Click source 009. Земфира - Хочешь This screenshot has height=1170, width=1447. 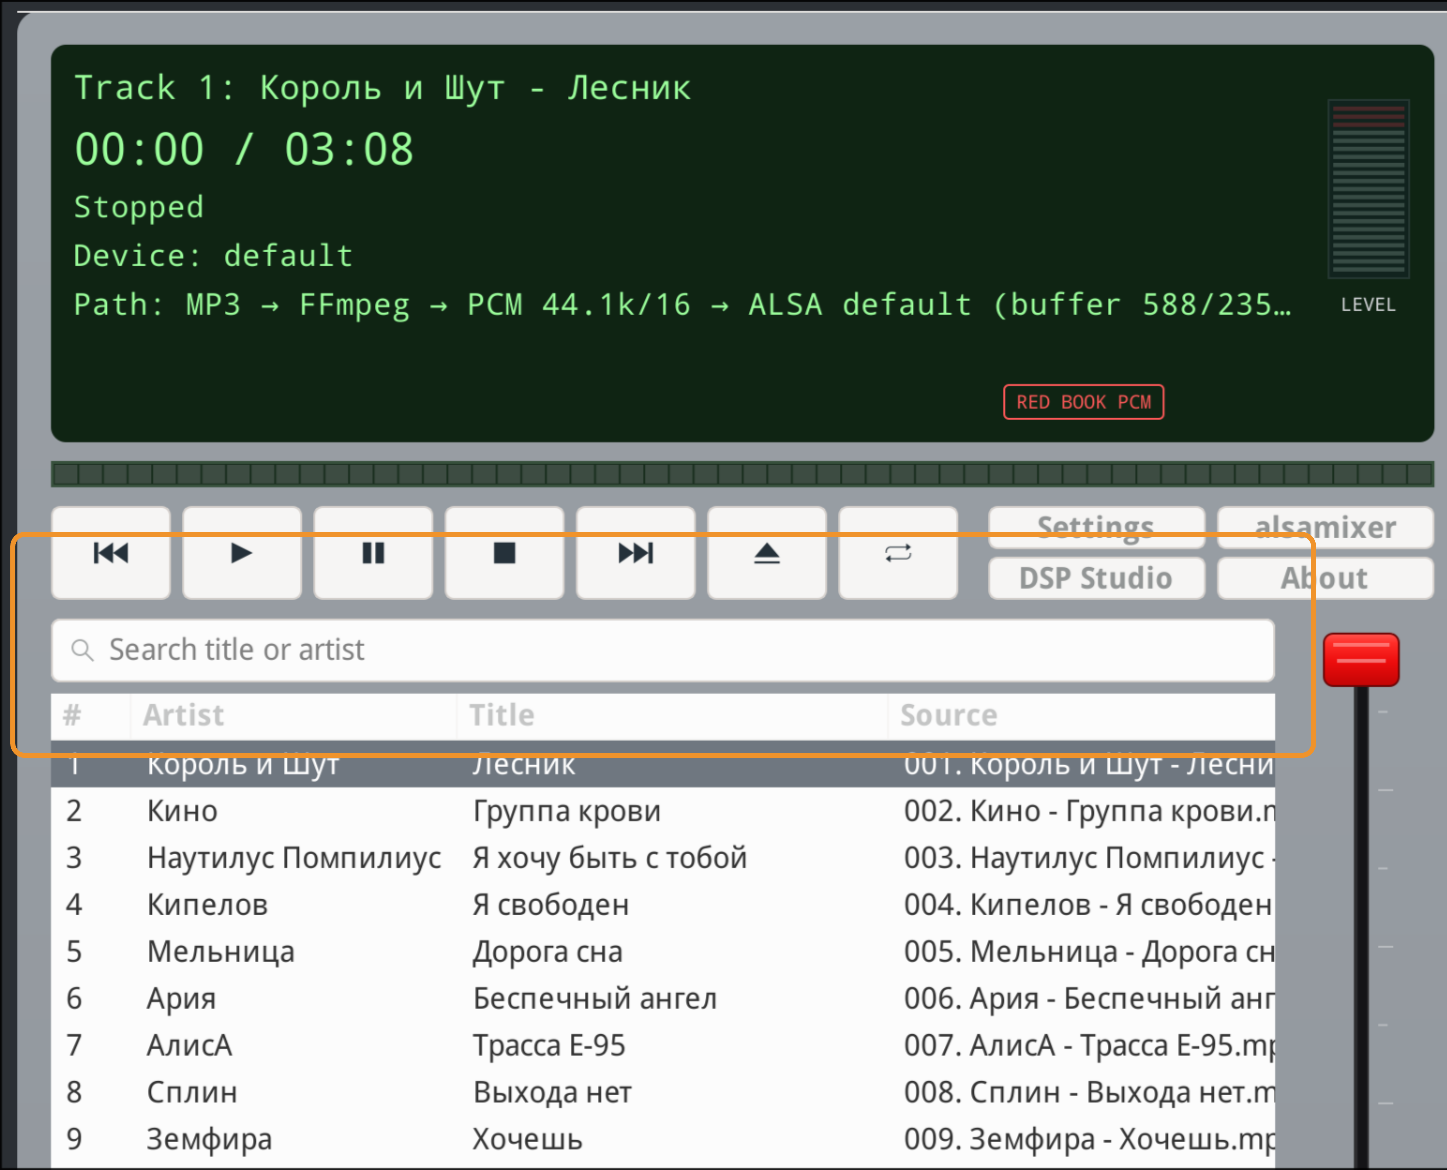click(x=1090, y=1140)
